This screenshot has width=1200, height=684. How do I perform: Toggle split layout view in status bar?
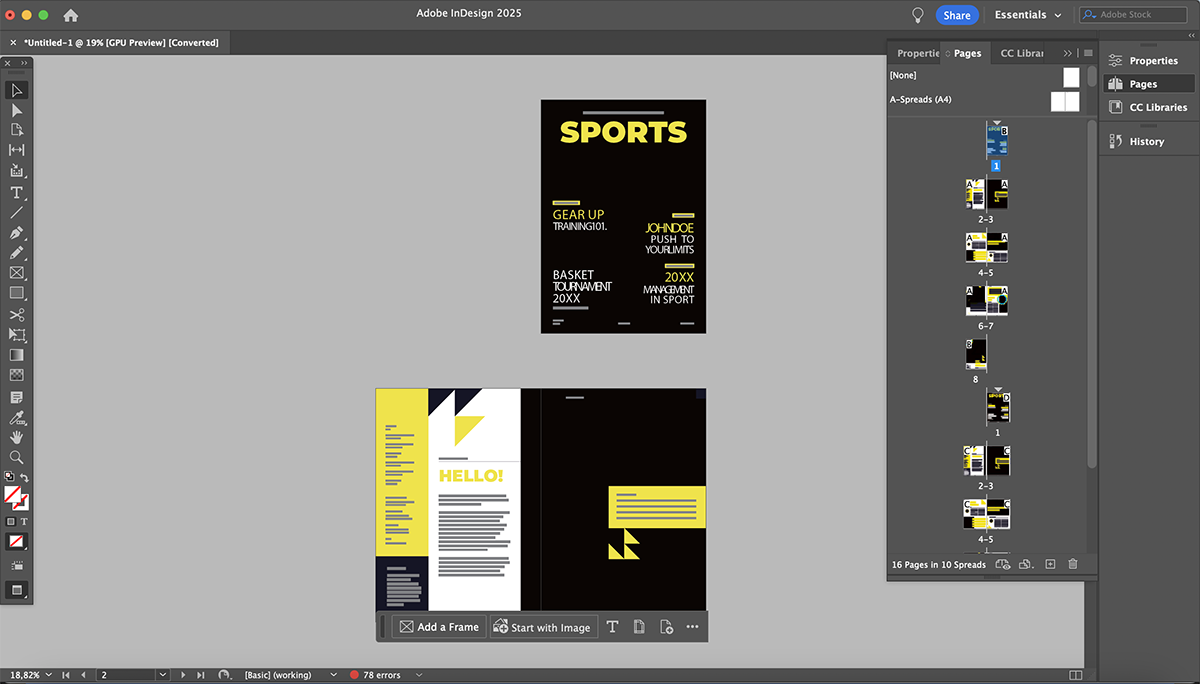tap(1075, 675)
